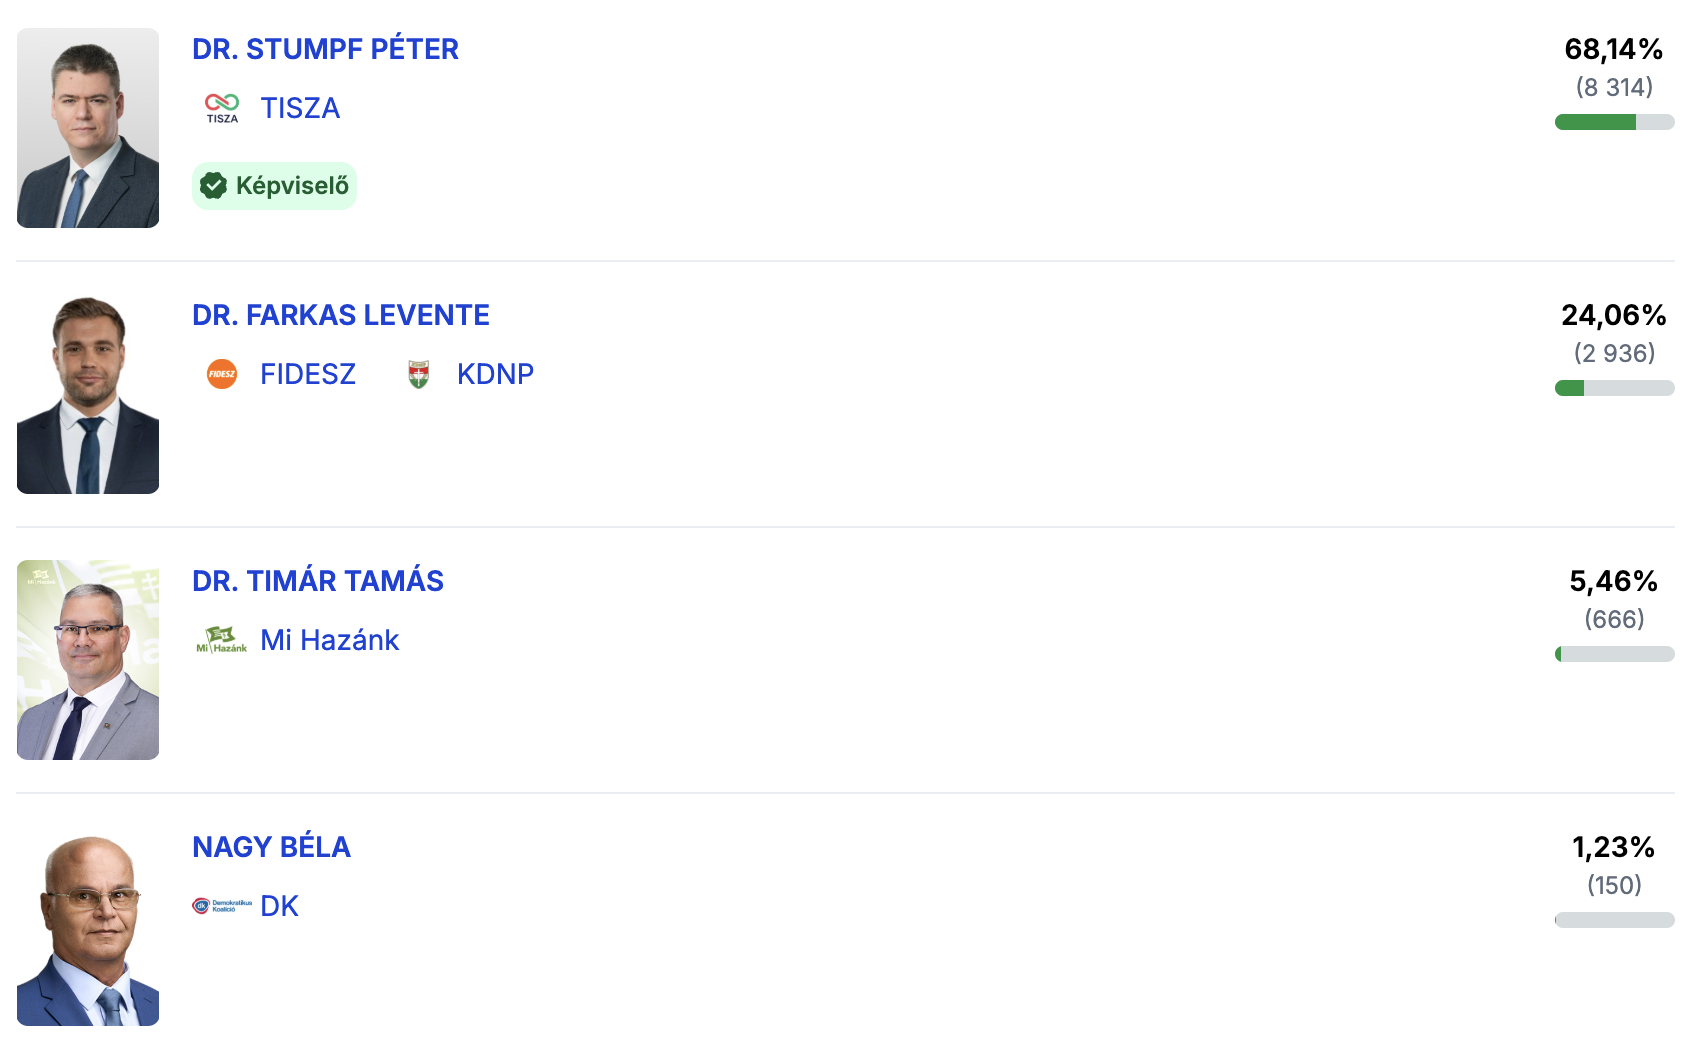
Task: Open Dr. Stumpf Péter's candidate page
Action: pos(325,49)
